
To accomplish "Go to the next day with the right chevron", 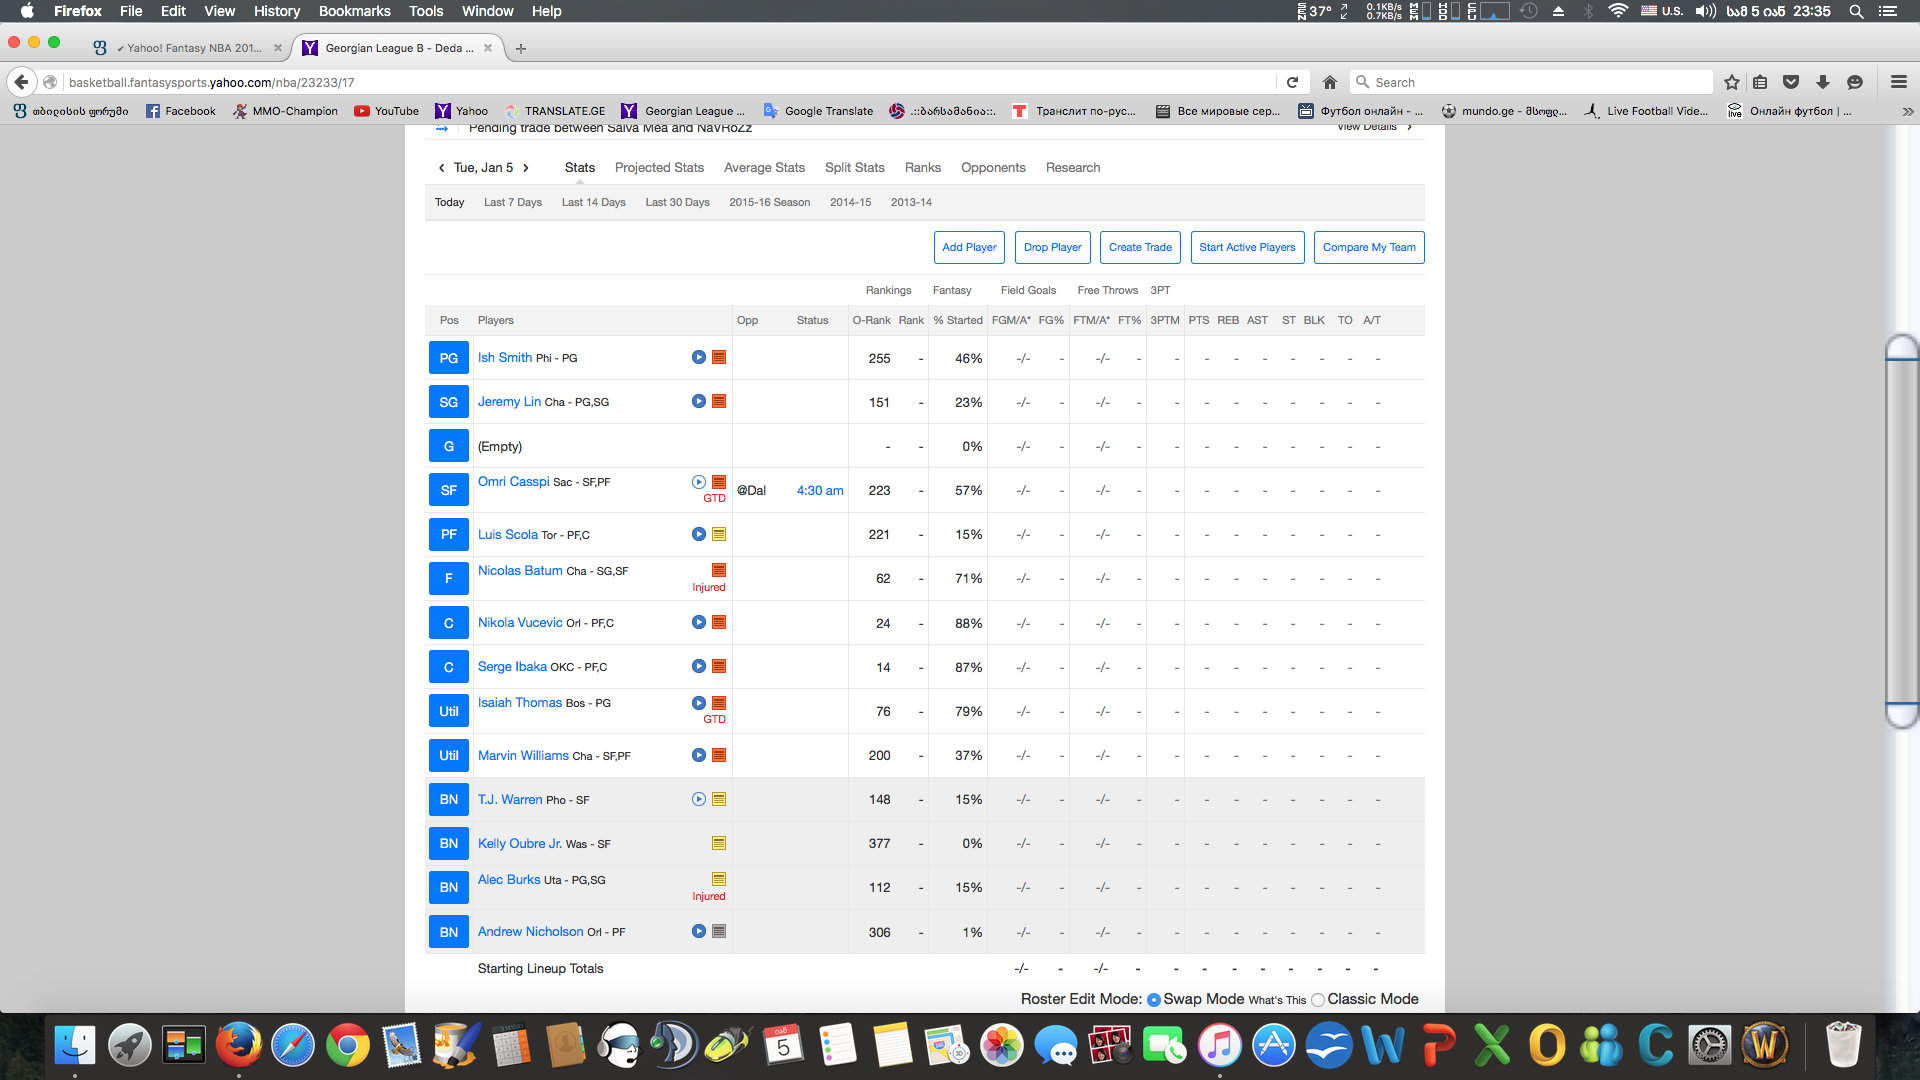I will pos(526,168).
